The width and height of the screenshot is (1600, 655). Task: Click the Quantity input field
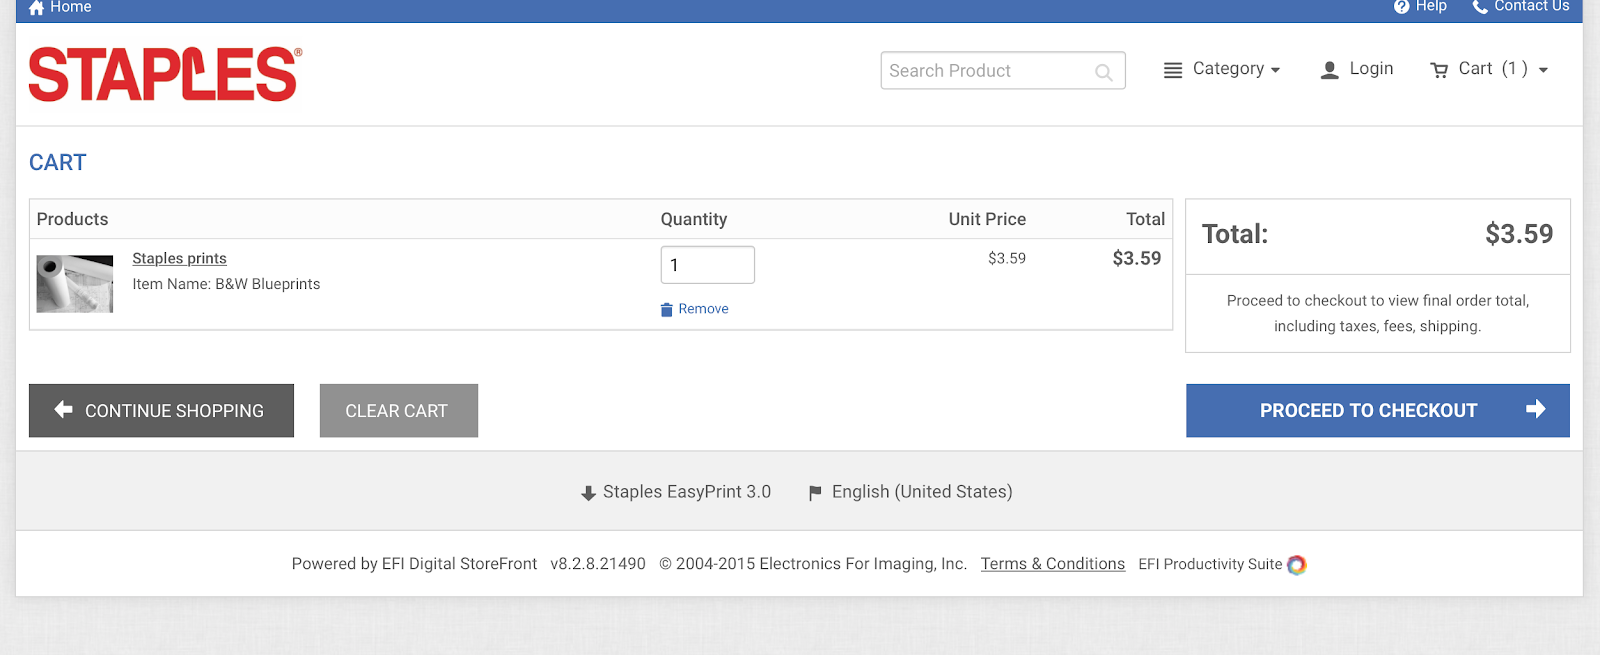coord(707,265)
